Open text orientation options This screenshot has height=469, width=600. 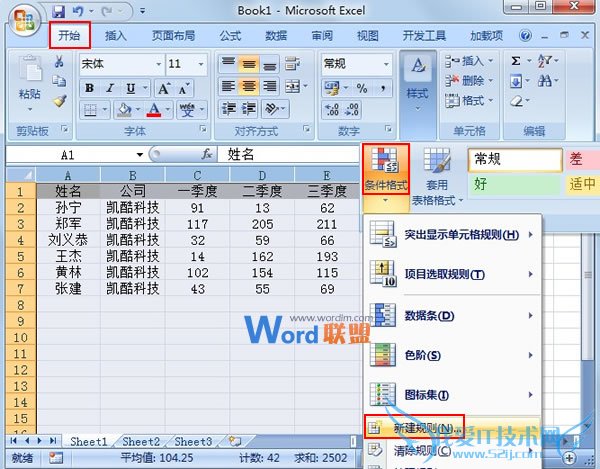tap(271, 109)
